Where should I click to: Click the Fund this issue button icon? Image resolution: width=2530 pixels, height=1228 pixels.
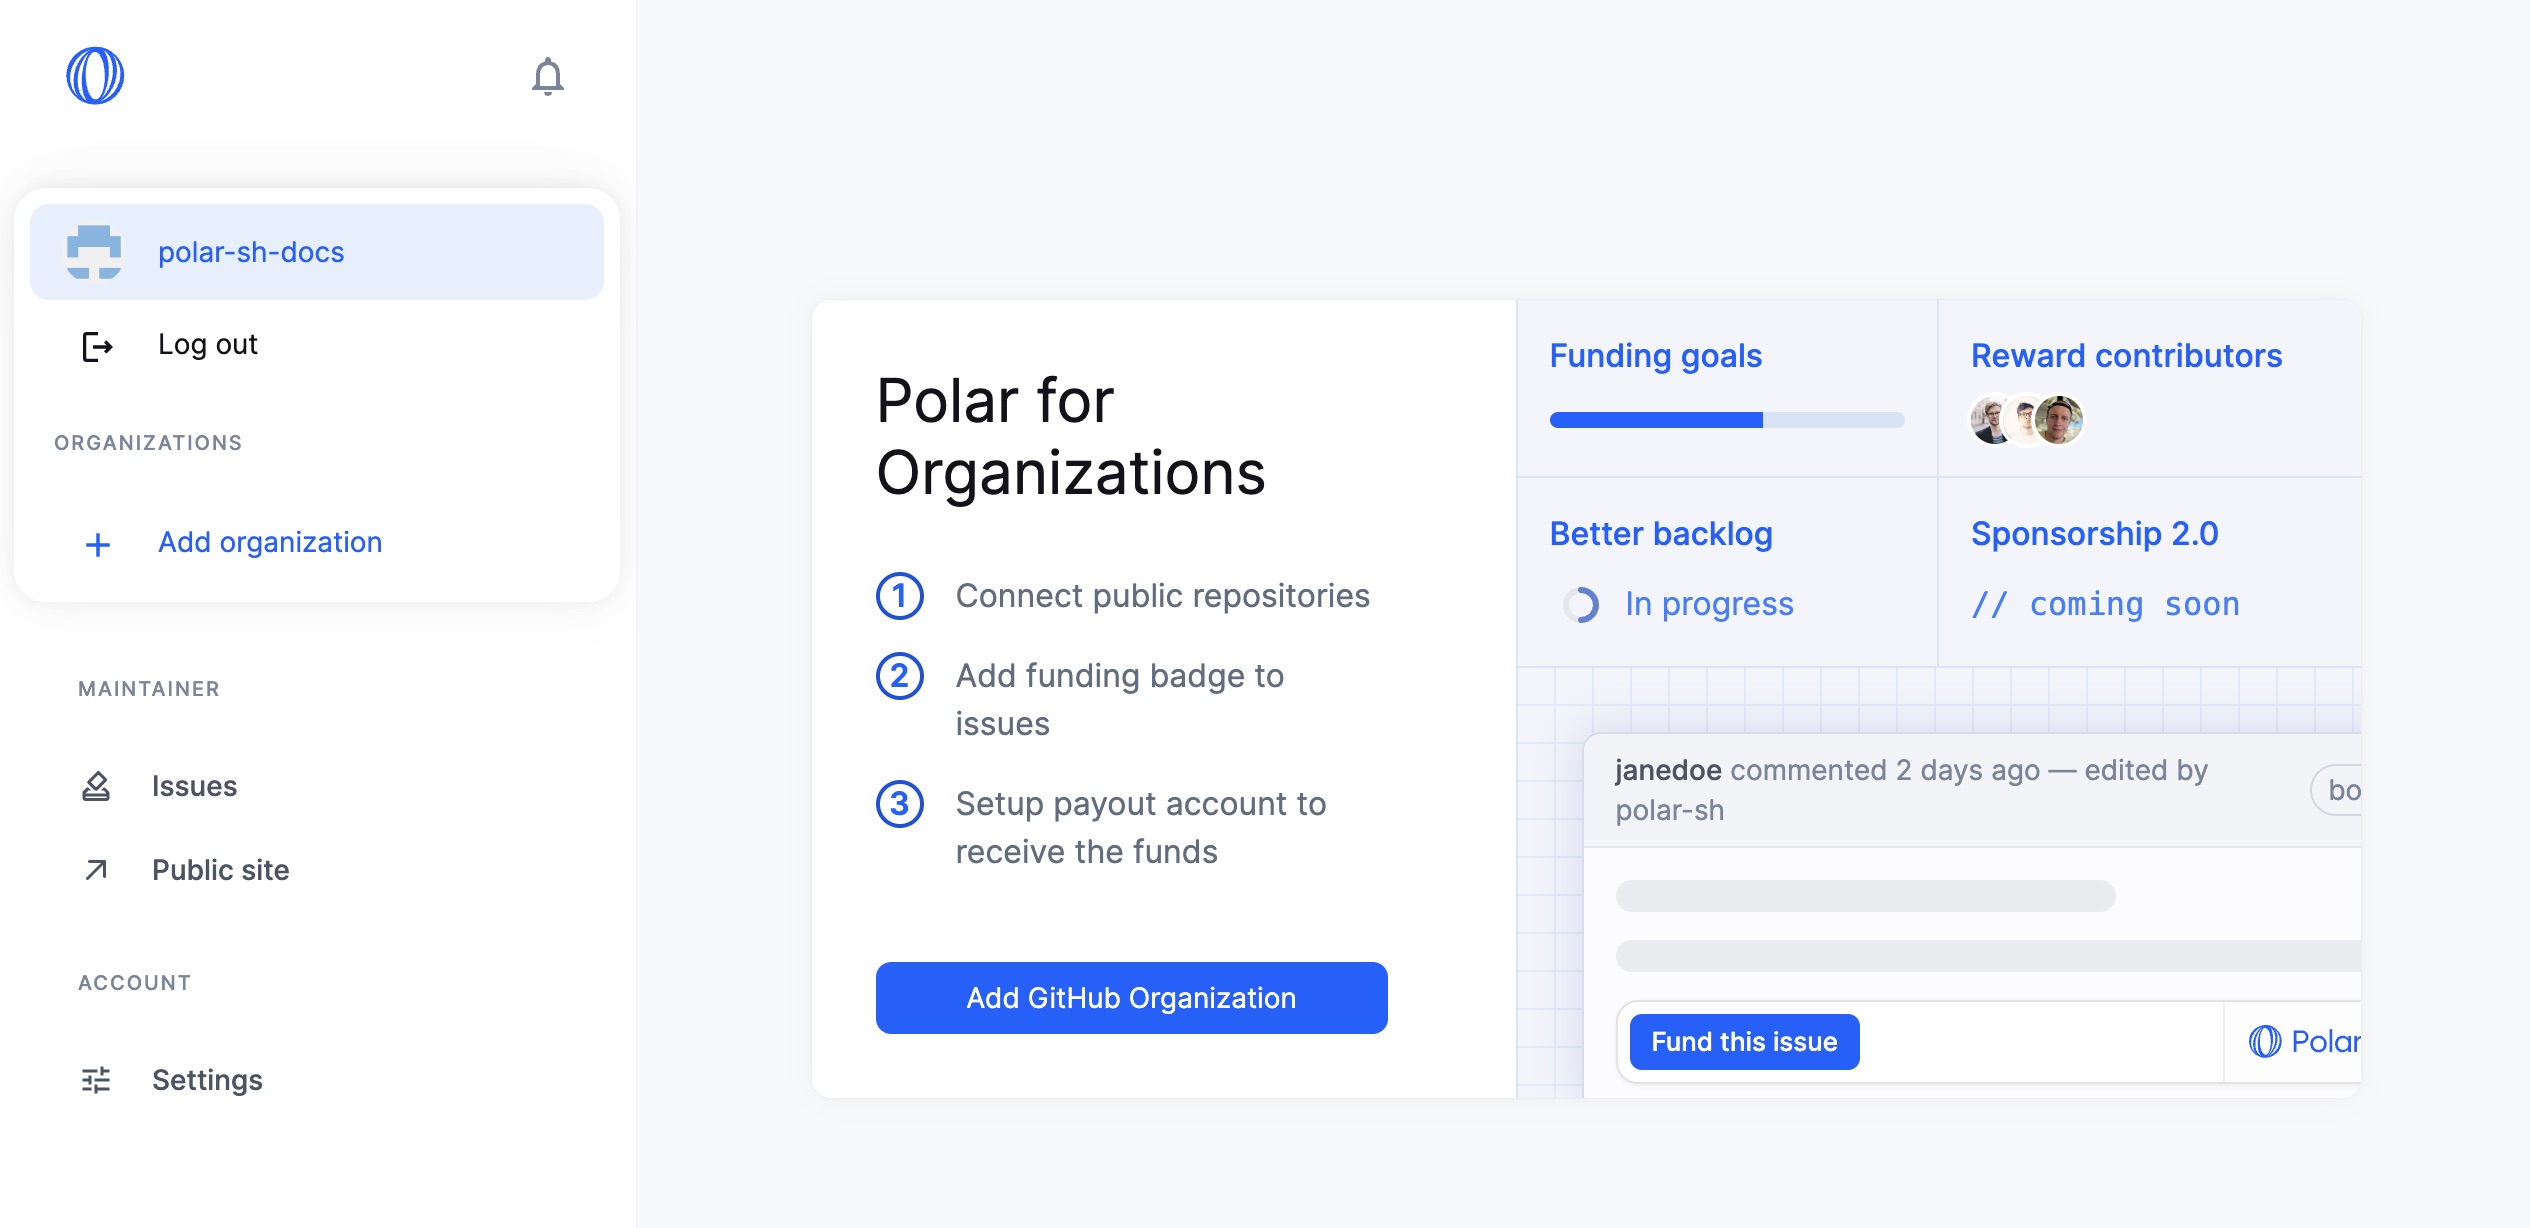tap(1744, 1041)
